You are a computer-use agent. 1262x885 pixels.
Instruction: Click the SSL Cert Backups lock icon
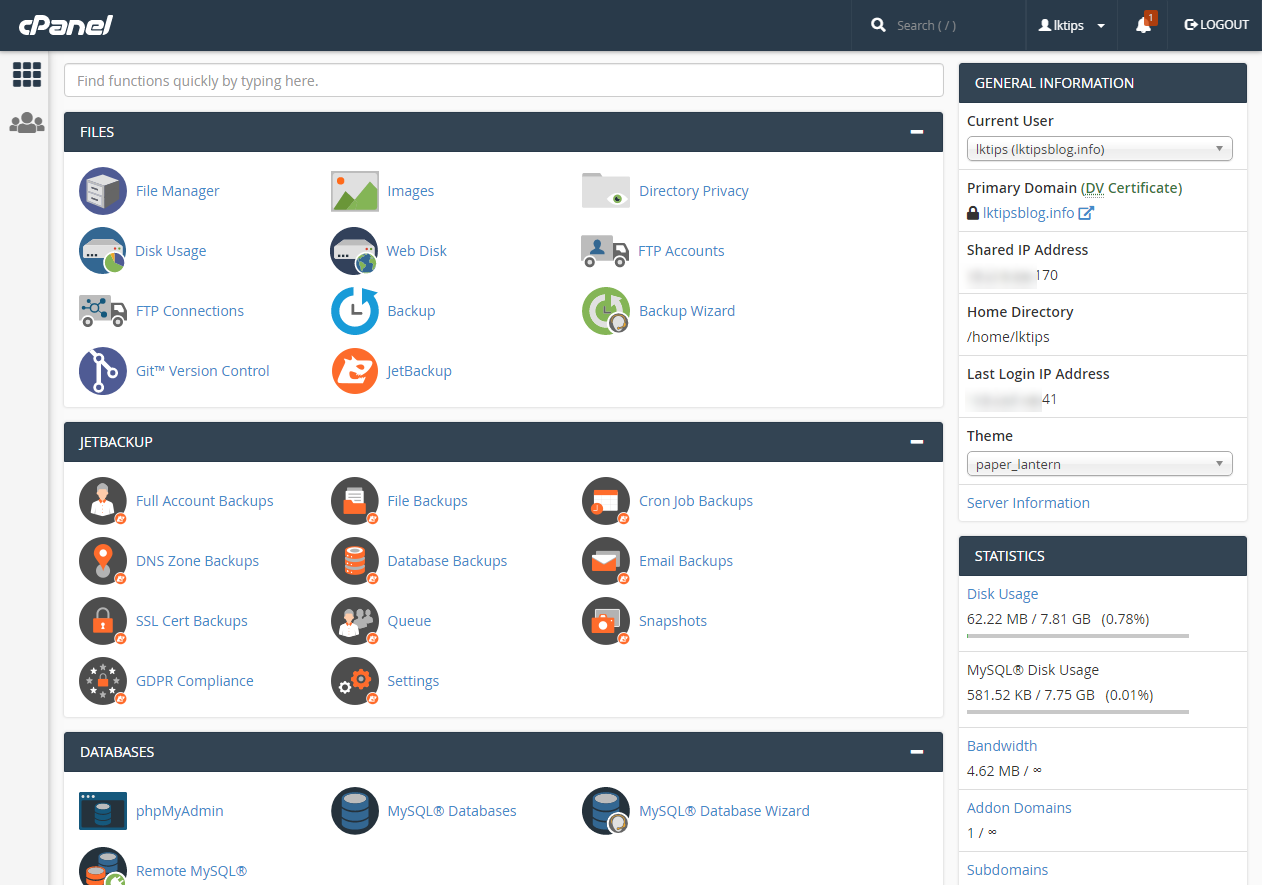coord(103,621)
